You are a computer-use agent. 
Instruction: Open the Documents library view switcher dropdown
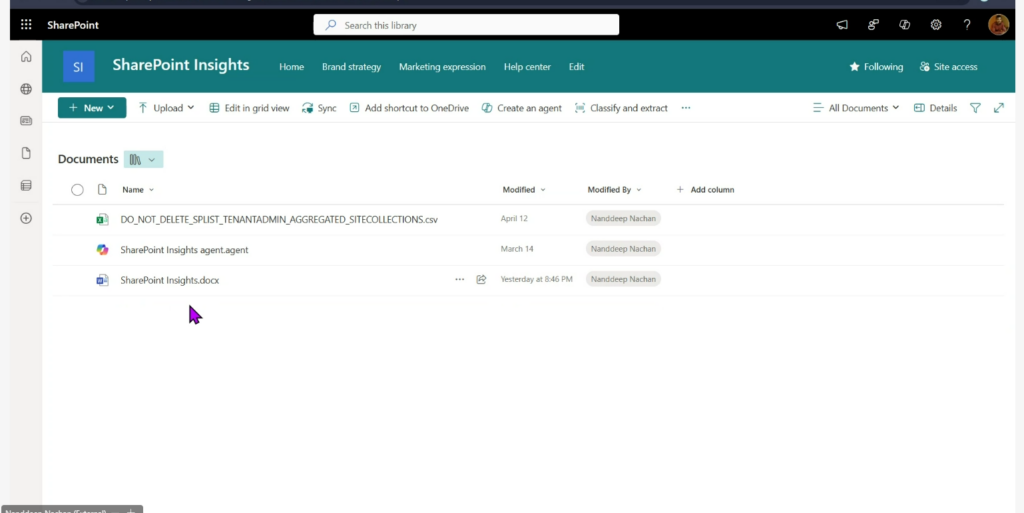(x=143, y=159)
